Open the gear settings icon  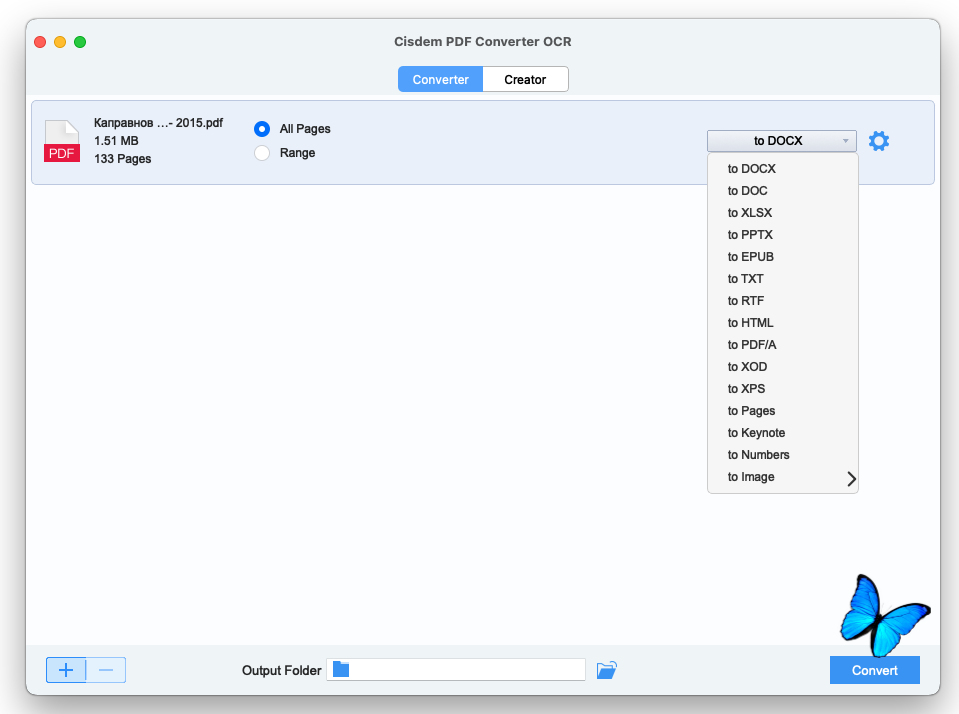point(878,141)
